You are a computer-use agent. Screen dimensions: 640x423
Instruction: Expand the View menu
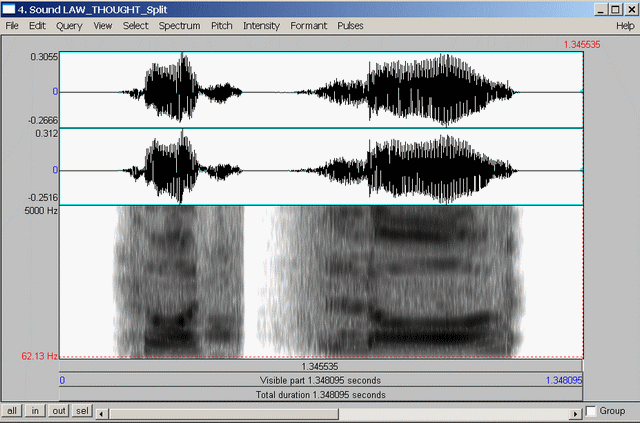[x=103, y=25]
